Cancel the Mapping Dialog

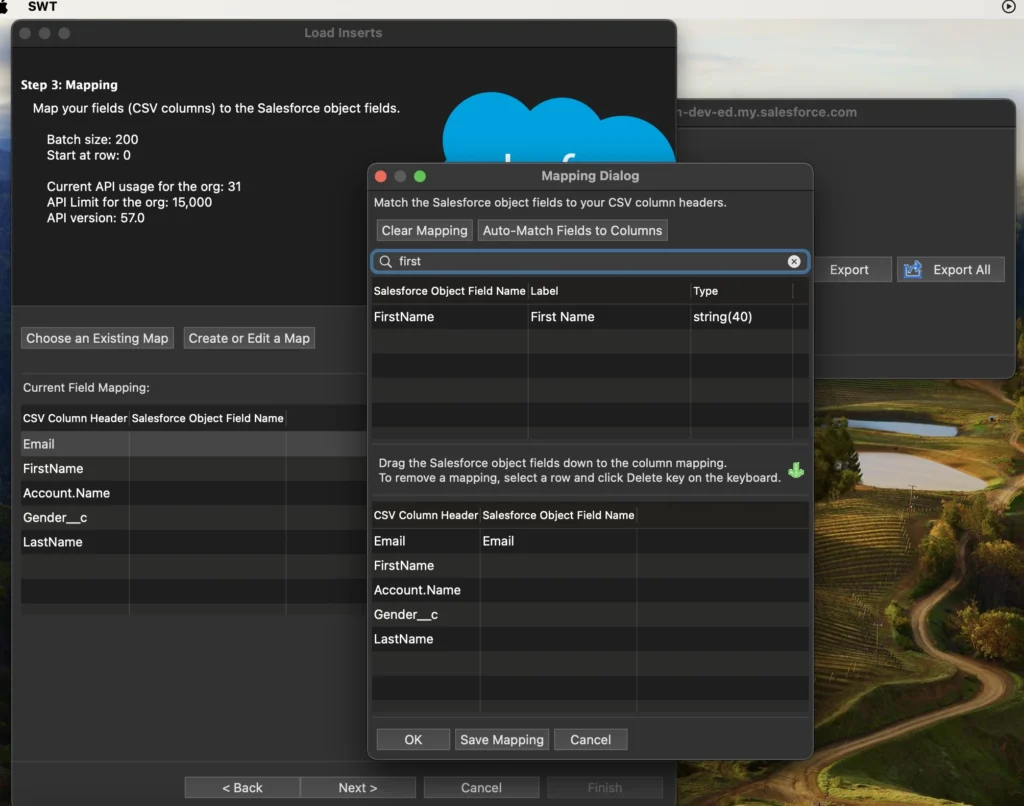(x=590, y=739)
